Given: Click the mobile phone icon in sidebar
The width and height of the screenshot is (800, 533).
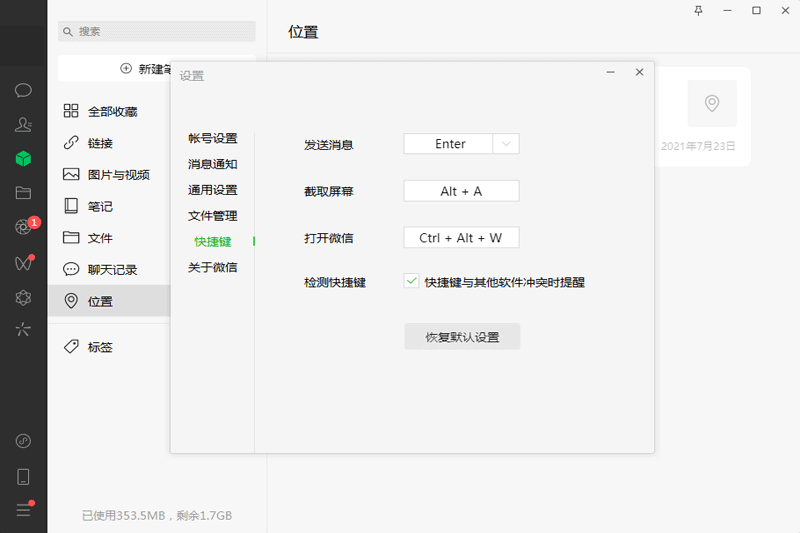Looking at the screenshot, I should 23,476.
